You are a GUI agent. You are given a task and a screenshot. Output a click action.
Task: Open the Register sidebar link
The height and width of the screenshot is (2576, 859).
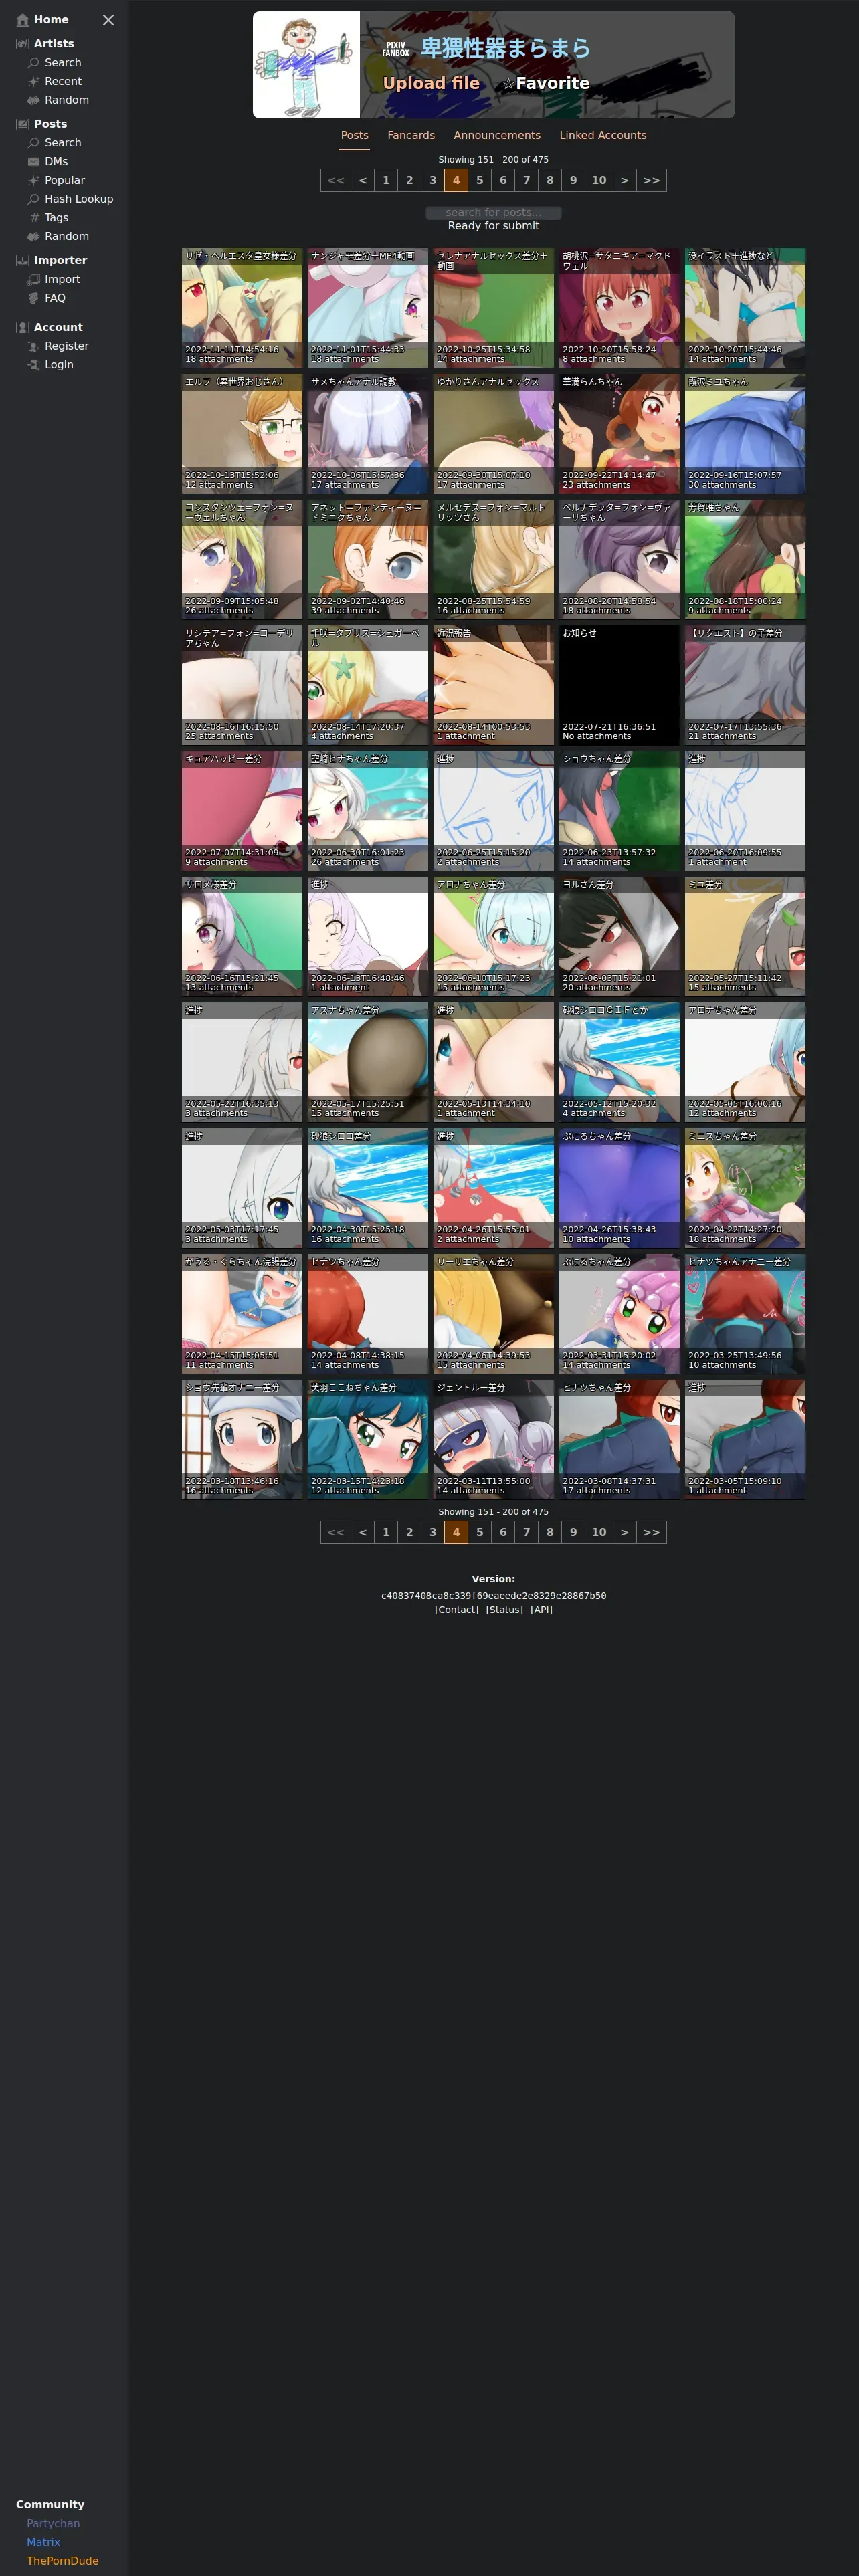(67, 347)
